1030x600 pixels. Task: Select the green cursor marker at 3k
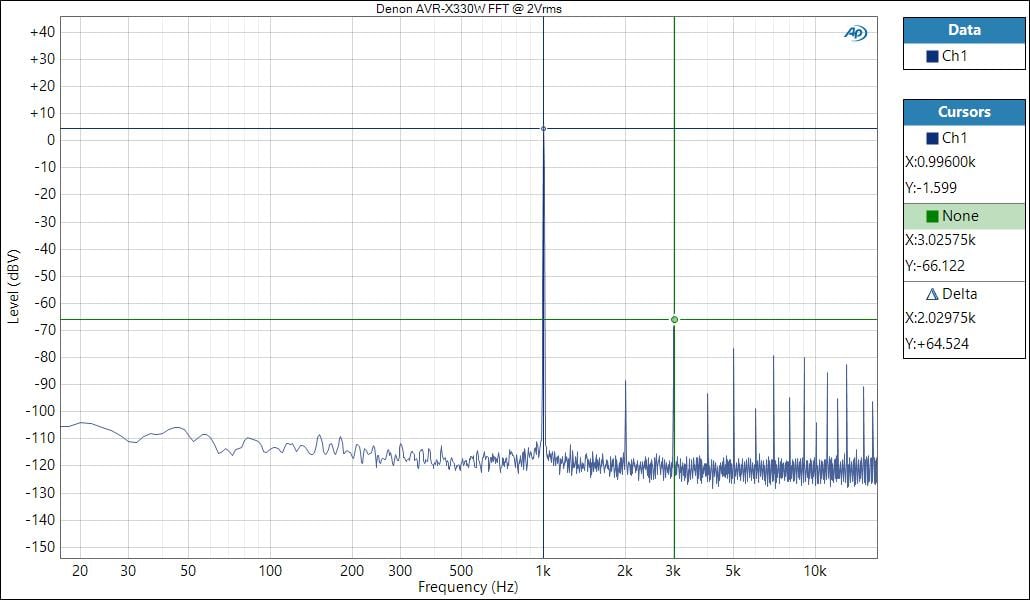click(674, 320)
